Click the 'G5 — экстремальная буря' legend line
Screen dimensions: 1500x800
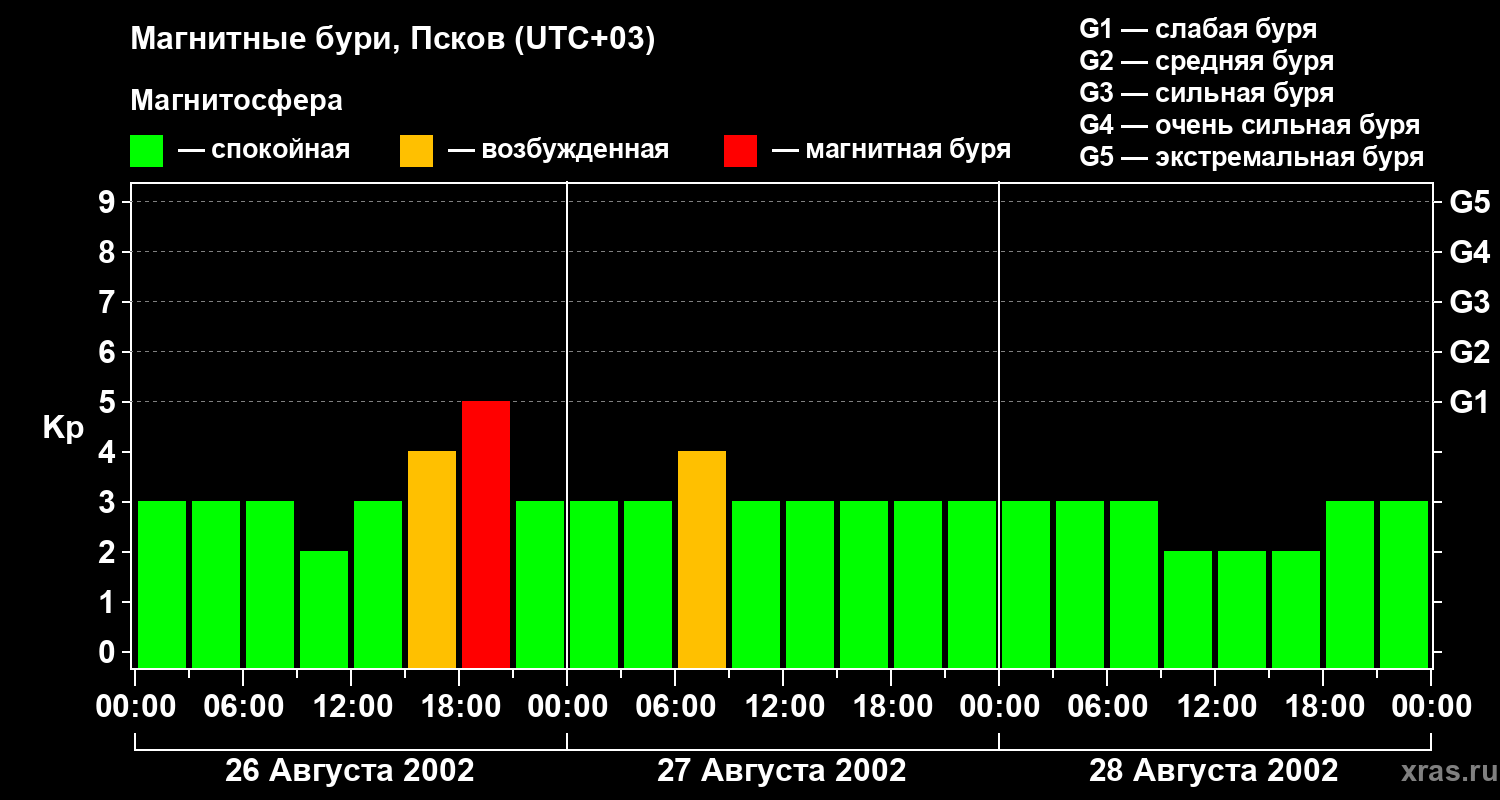click(x=1252, y=157)
